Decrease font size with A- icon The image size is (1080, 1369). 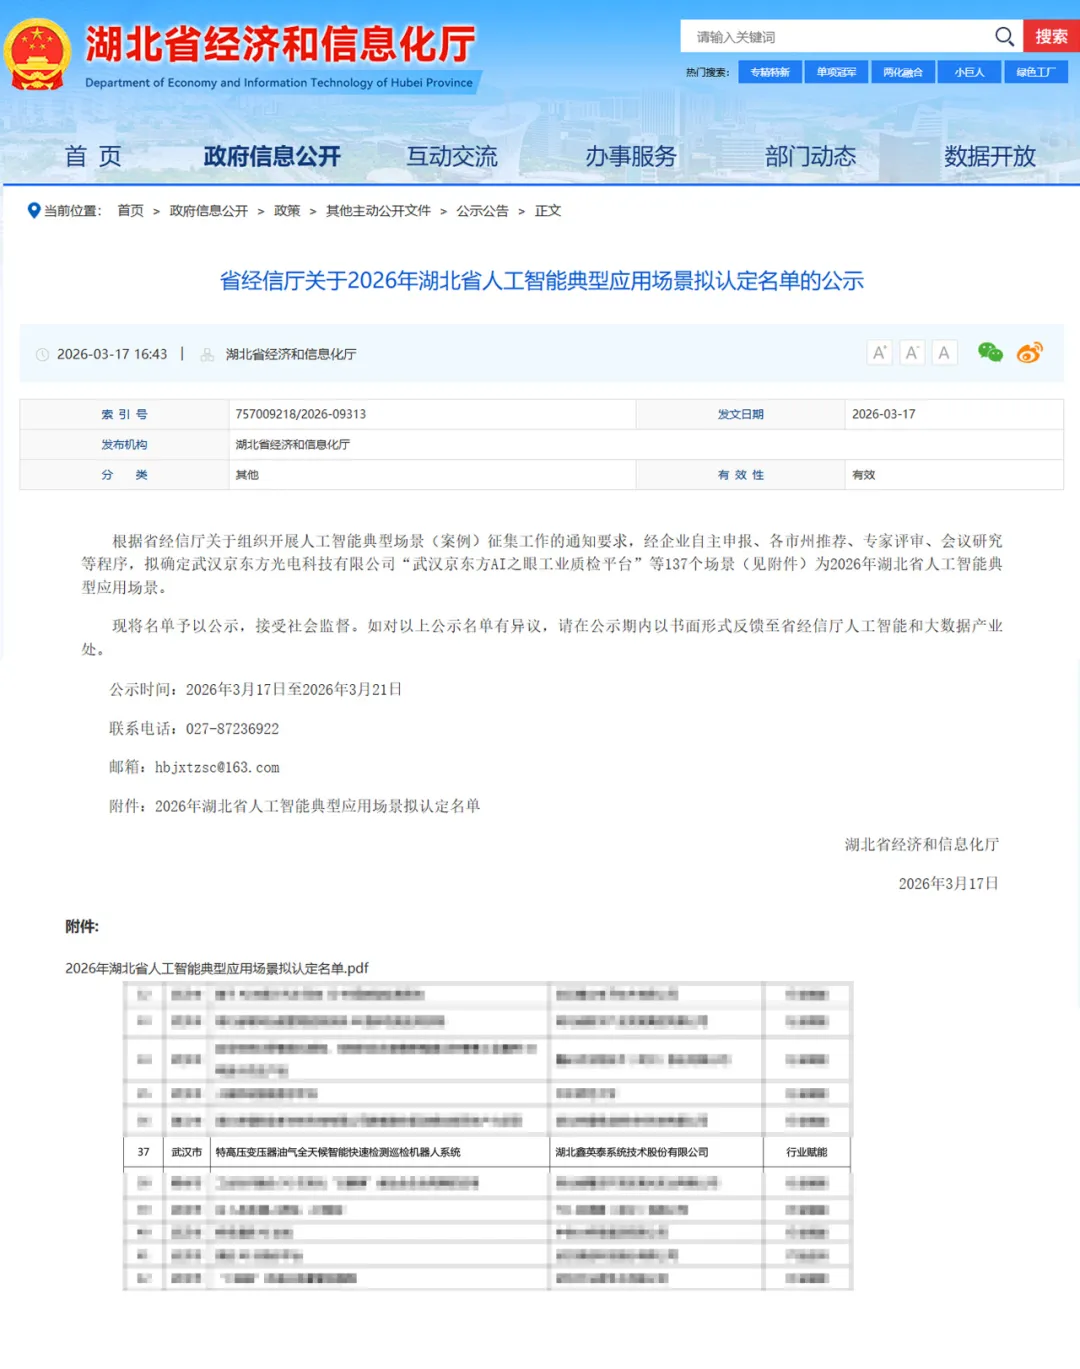pyautogui.click(x=912, y=353)
